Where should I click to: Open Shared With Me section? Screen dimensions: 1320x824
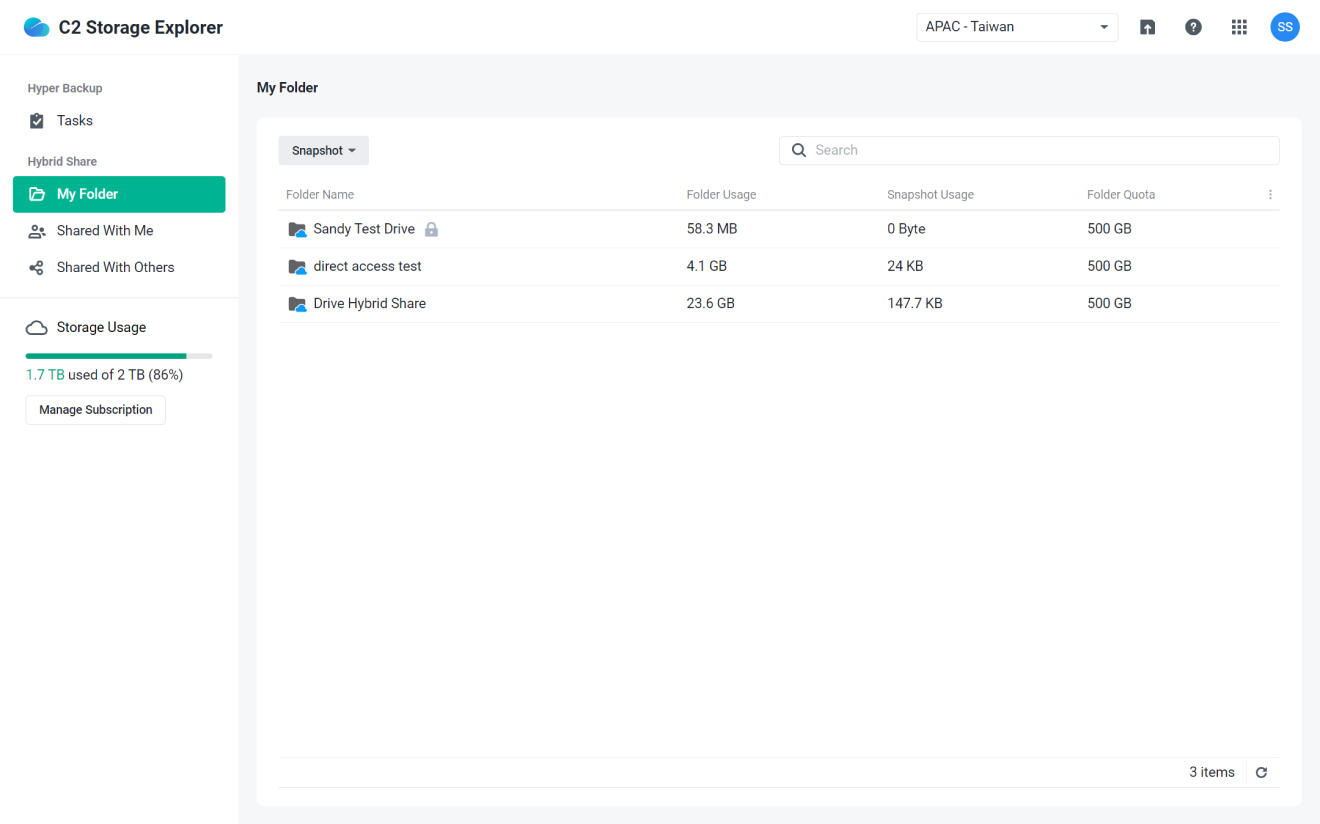(x=104, y=231)
